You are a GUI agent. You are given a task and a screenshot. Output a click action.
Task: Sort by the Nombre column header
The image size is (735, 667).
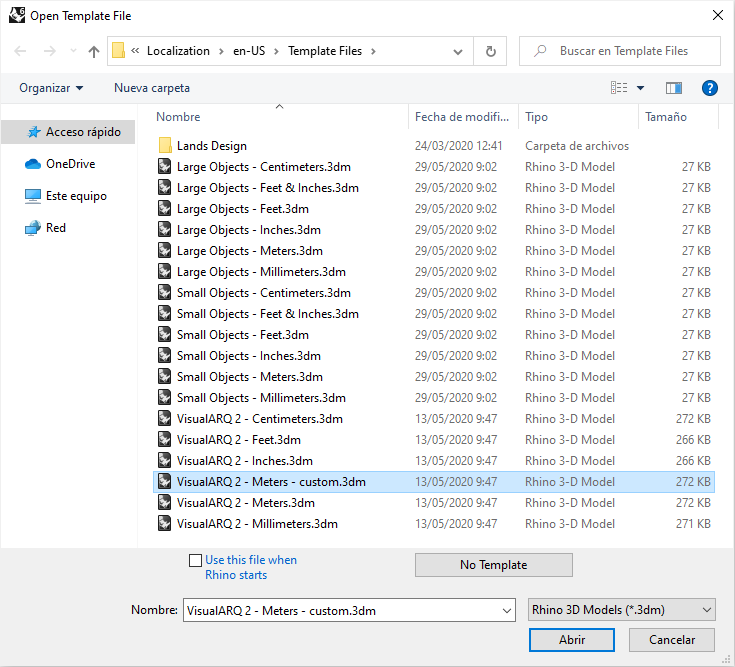point(178,117)
